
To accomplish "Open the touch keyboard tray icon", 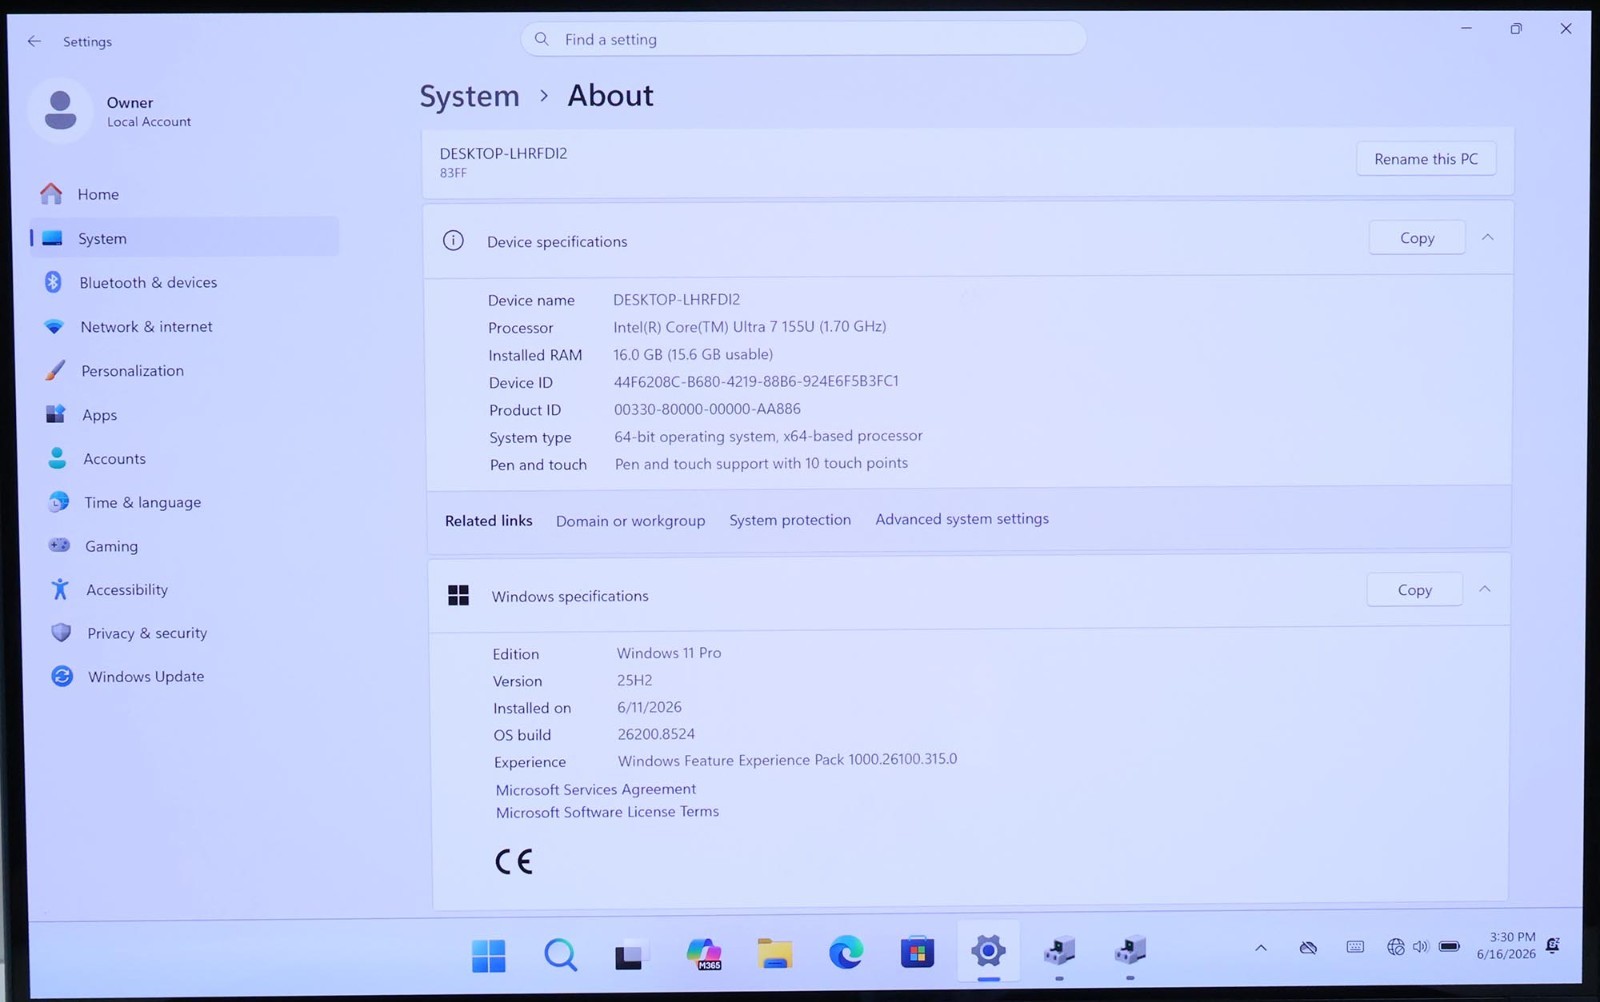I will pyautogui.click(x=1355, y=947).
